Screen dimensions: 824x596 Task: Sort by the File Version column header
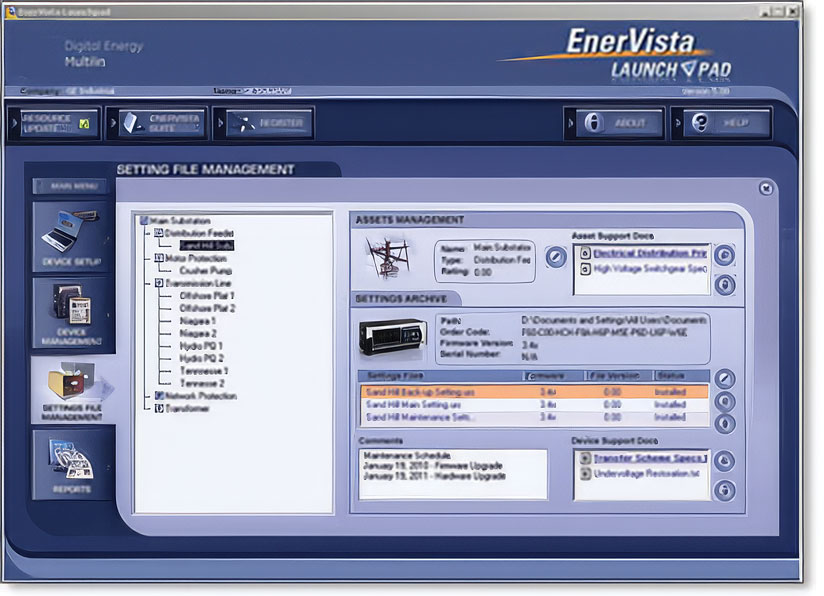point(619,376)
